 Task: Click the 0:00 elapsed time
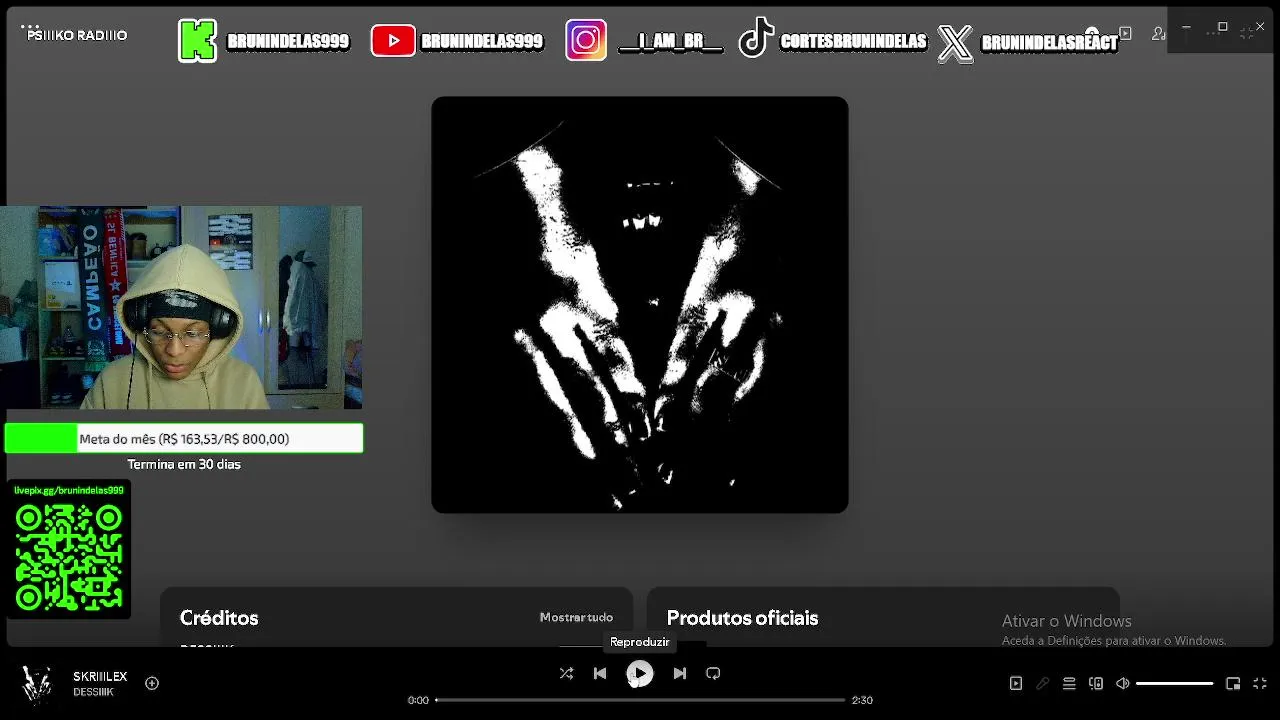click(x=418, y=700)
